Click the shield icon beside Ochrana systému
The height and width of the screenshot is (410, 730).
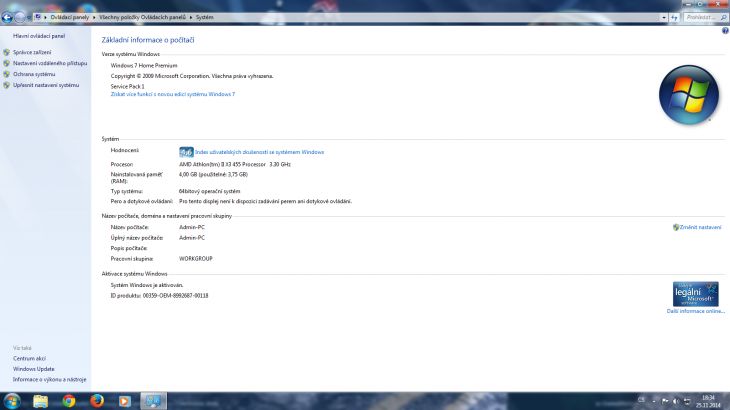pos(7,74)
